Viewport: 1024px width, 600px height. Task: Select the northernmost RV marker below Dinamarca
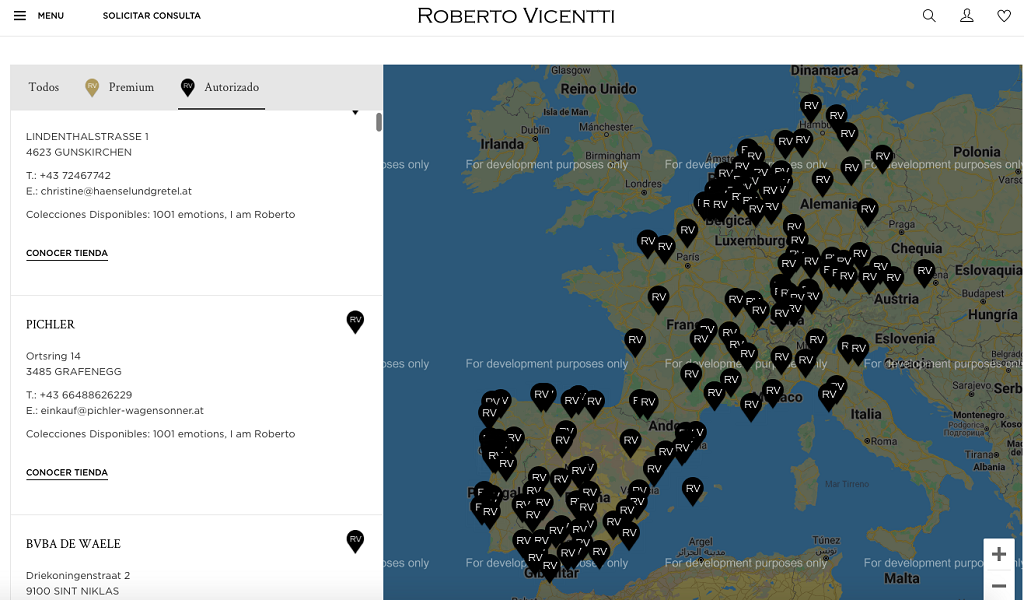811,108
